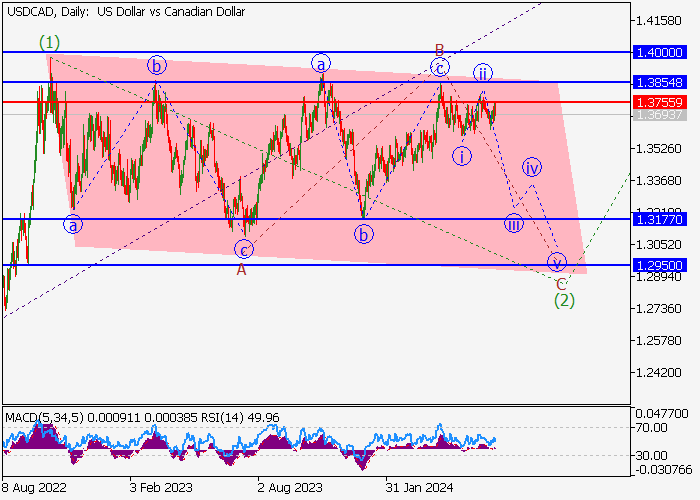This screenshot has width=700, height=500.
Task: Select the 1.31770 blue price level label
Action: 660,219
